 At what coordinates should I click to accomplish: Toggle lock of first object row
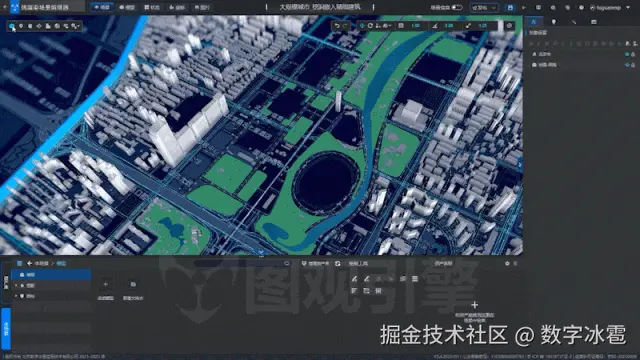633,54
